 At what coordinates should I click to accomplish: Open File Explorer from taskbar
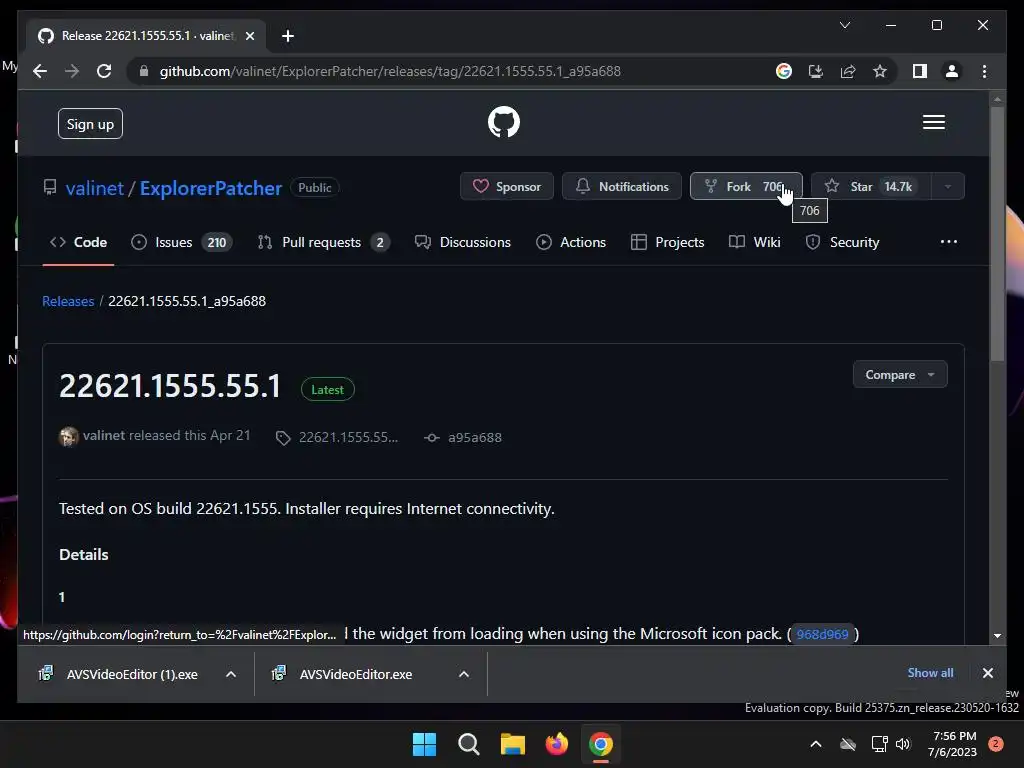click(513, 744)
